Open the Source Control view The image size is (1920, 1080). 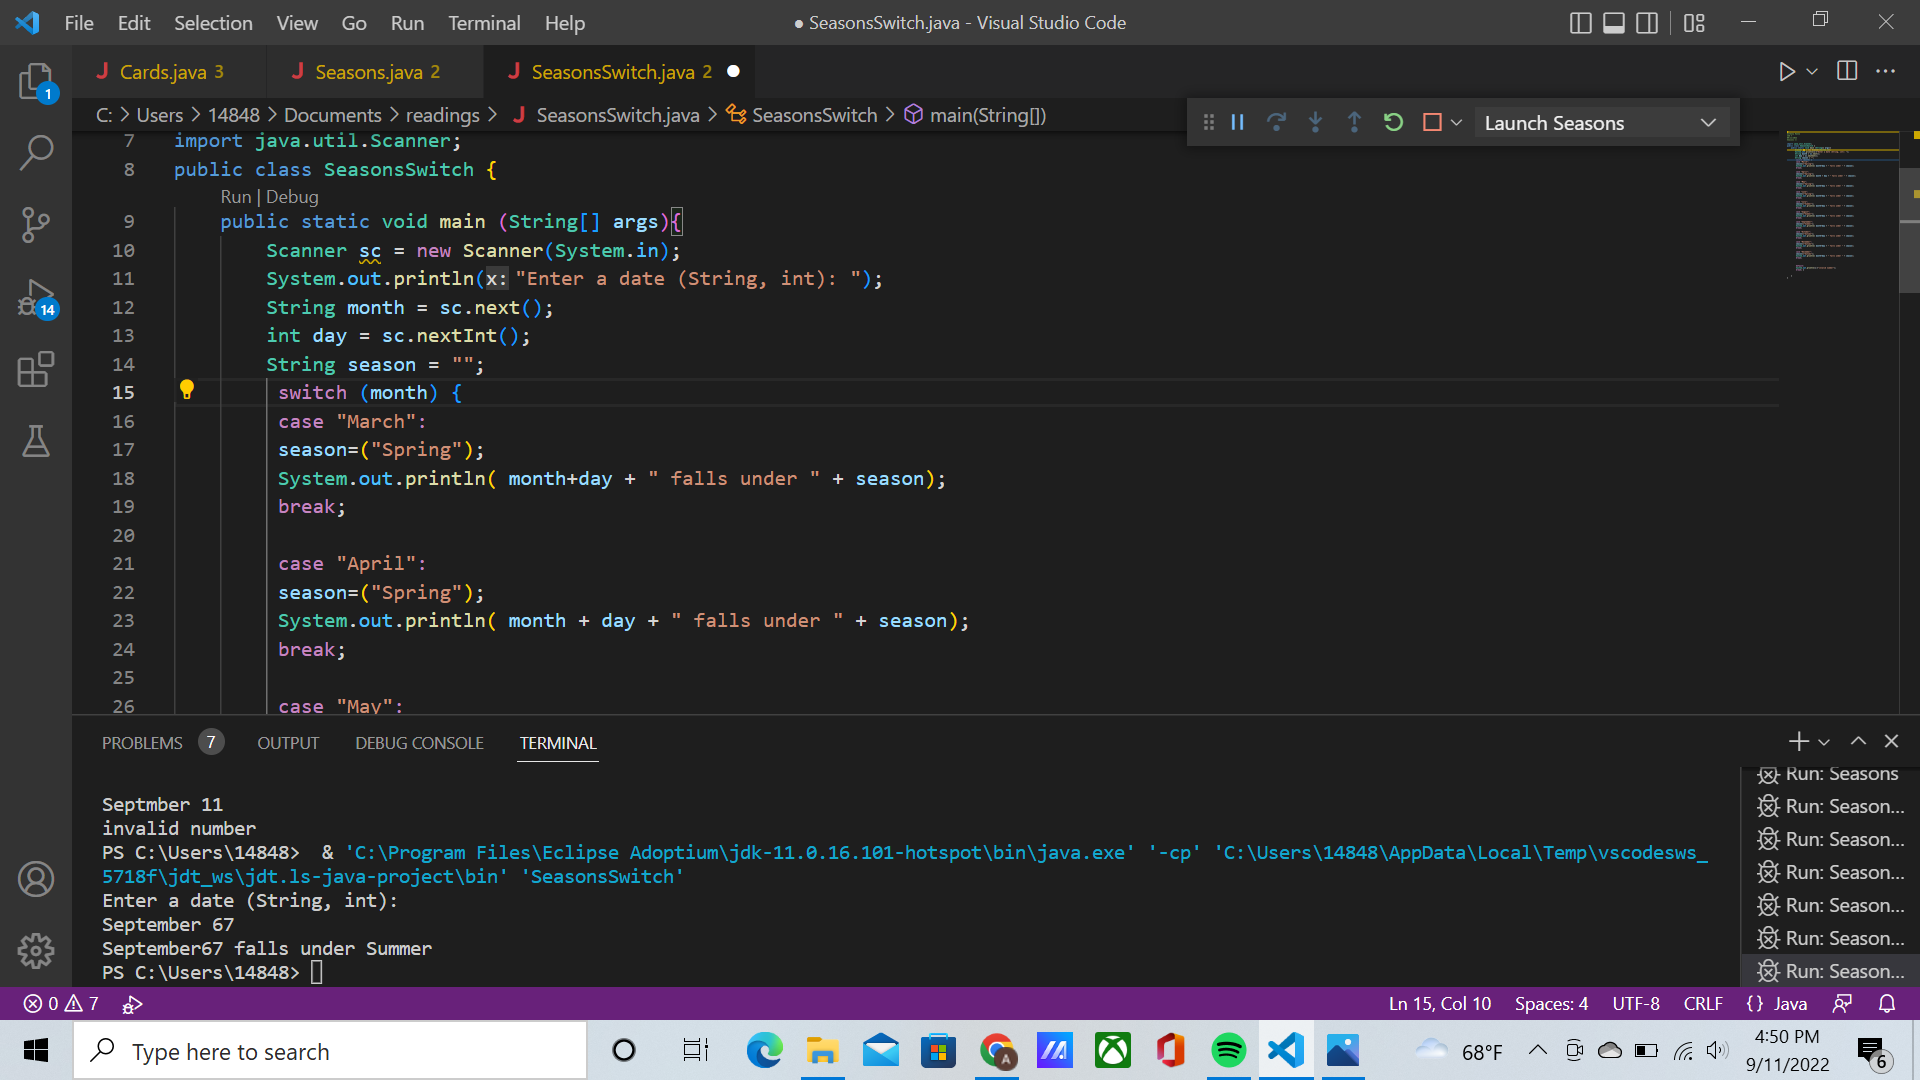click(36, 224)
